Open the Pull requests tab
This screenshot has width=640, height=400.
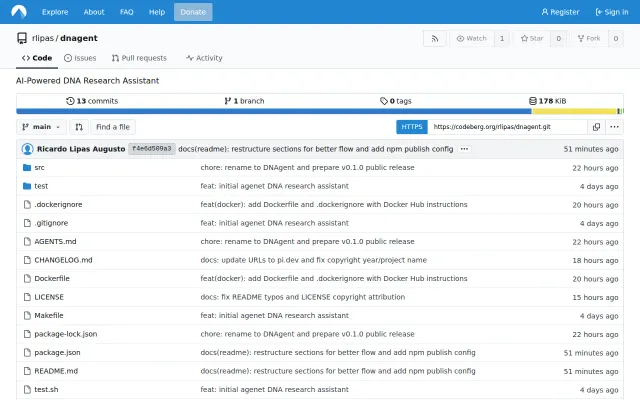(x=139, y=58)
